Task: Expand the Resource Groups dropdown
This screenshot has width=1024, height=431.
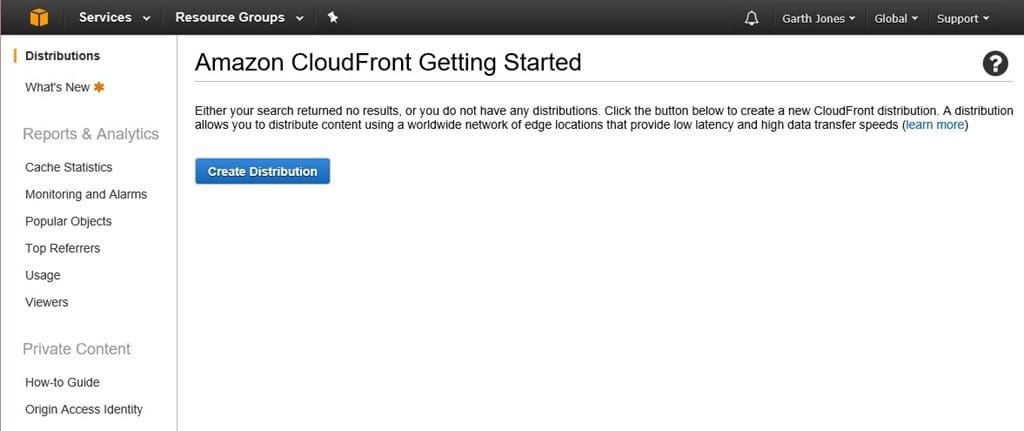Action: click(240, 18)
